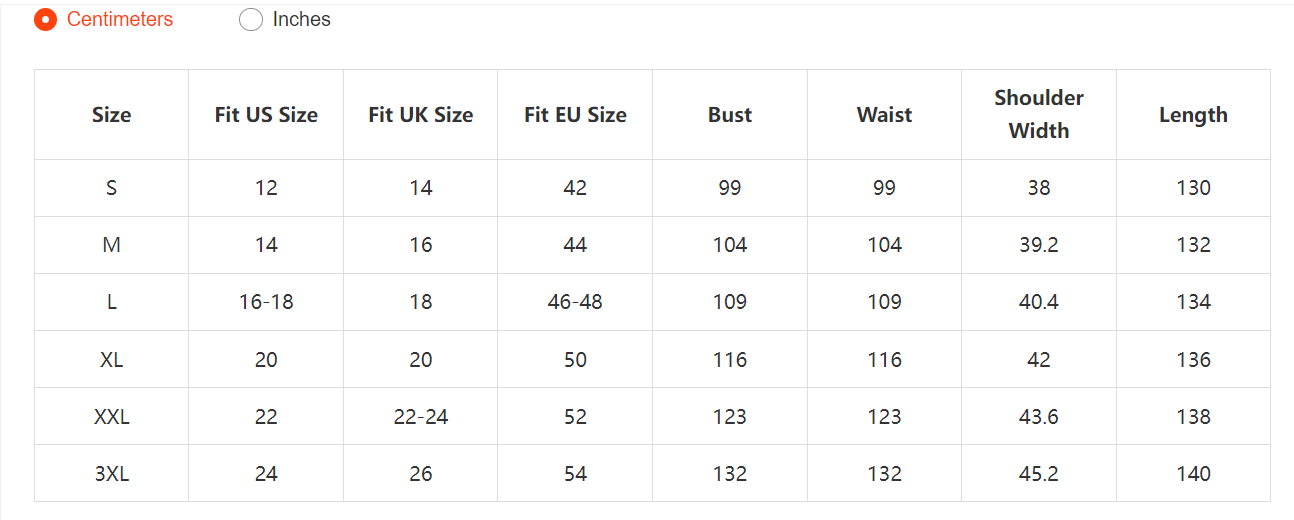Select the M size row cell
The height and width of the screenshot is (520, 1294).
pos(111,245)
